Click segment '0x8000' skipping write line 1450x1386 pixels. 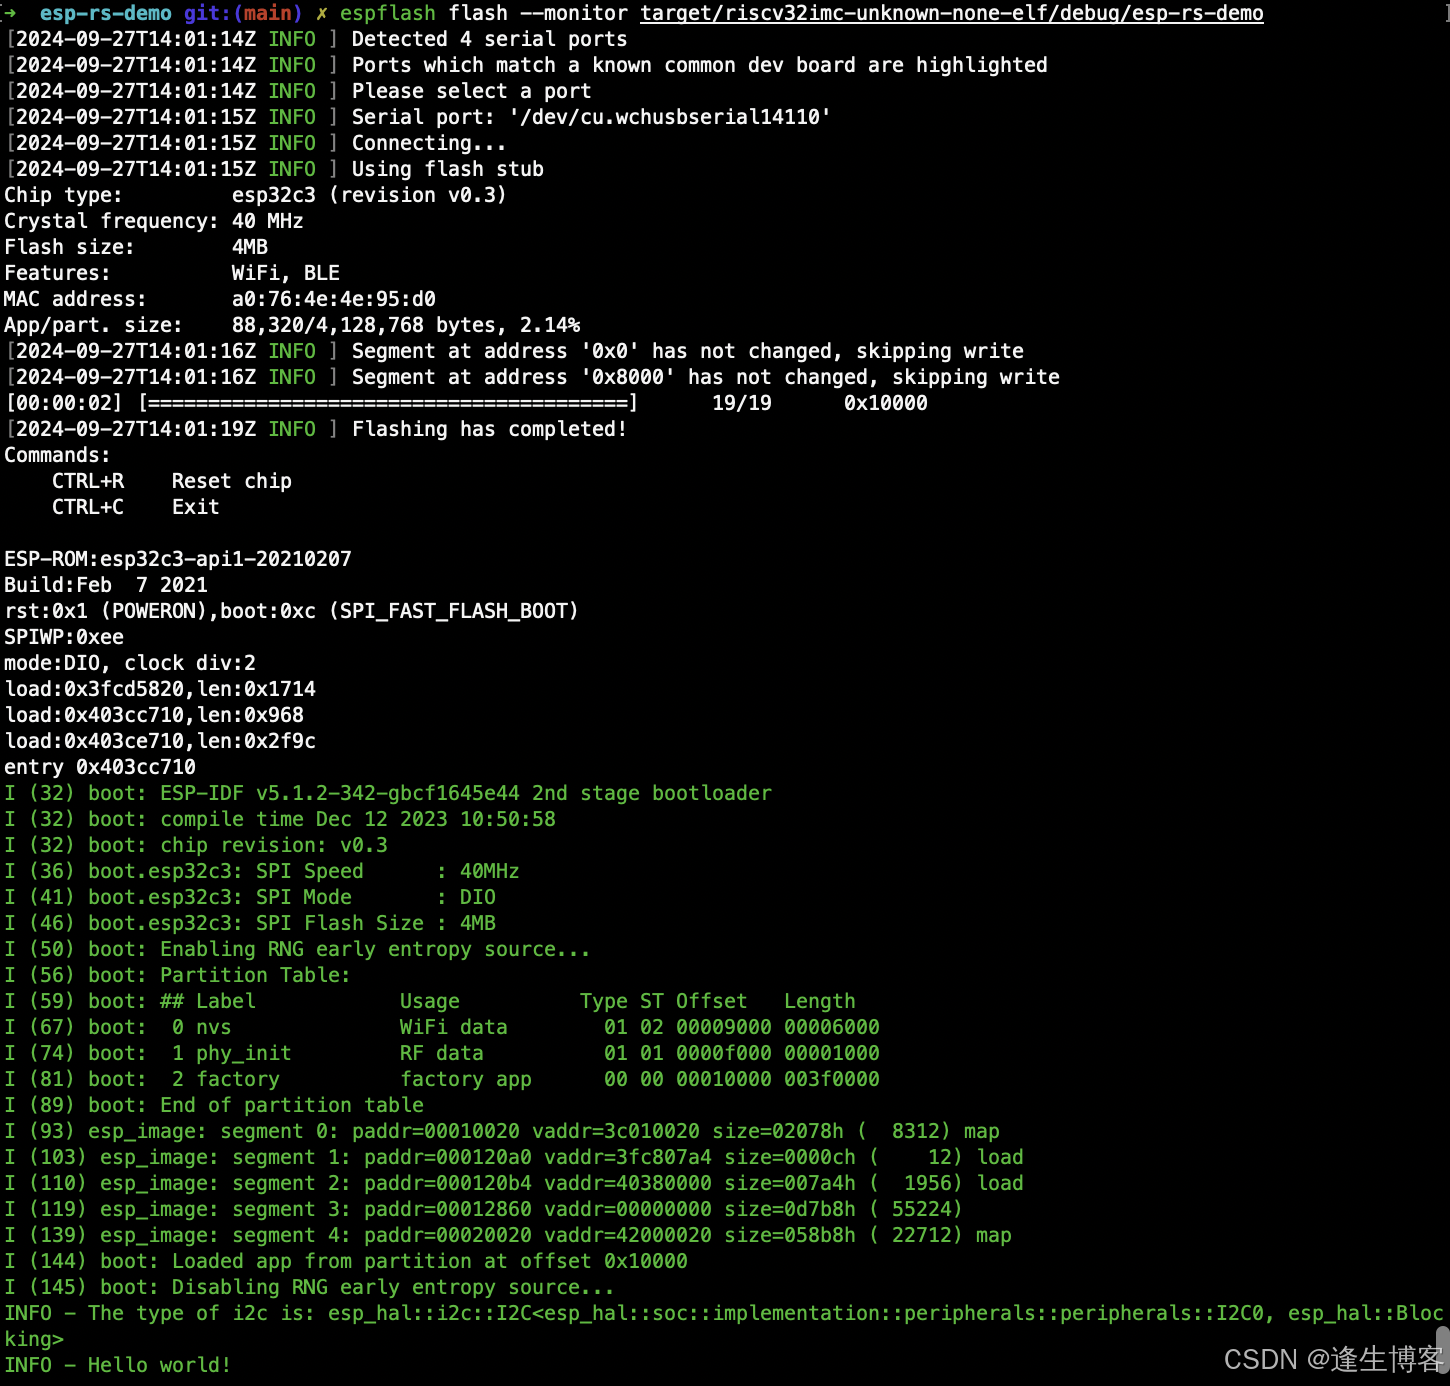tap(705, 377)
